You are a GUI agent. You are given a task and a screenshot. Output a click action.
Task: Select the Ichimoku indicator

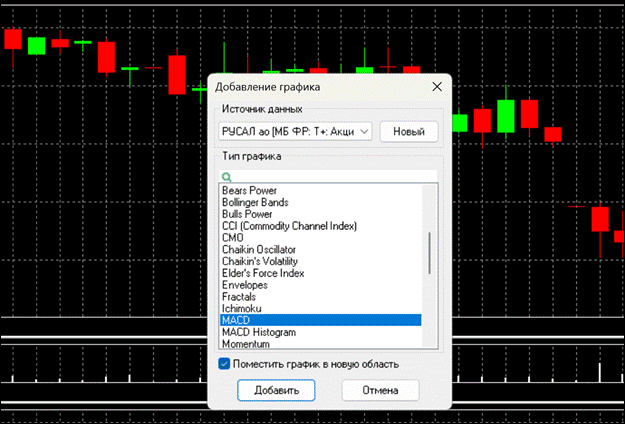242,309
